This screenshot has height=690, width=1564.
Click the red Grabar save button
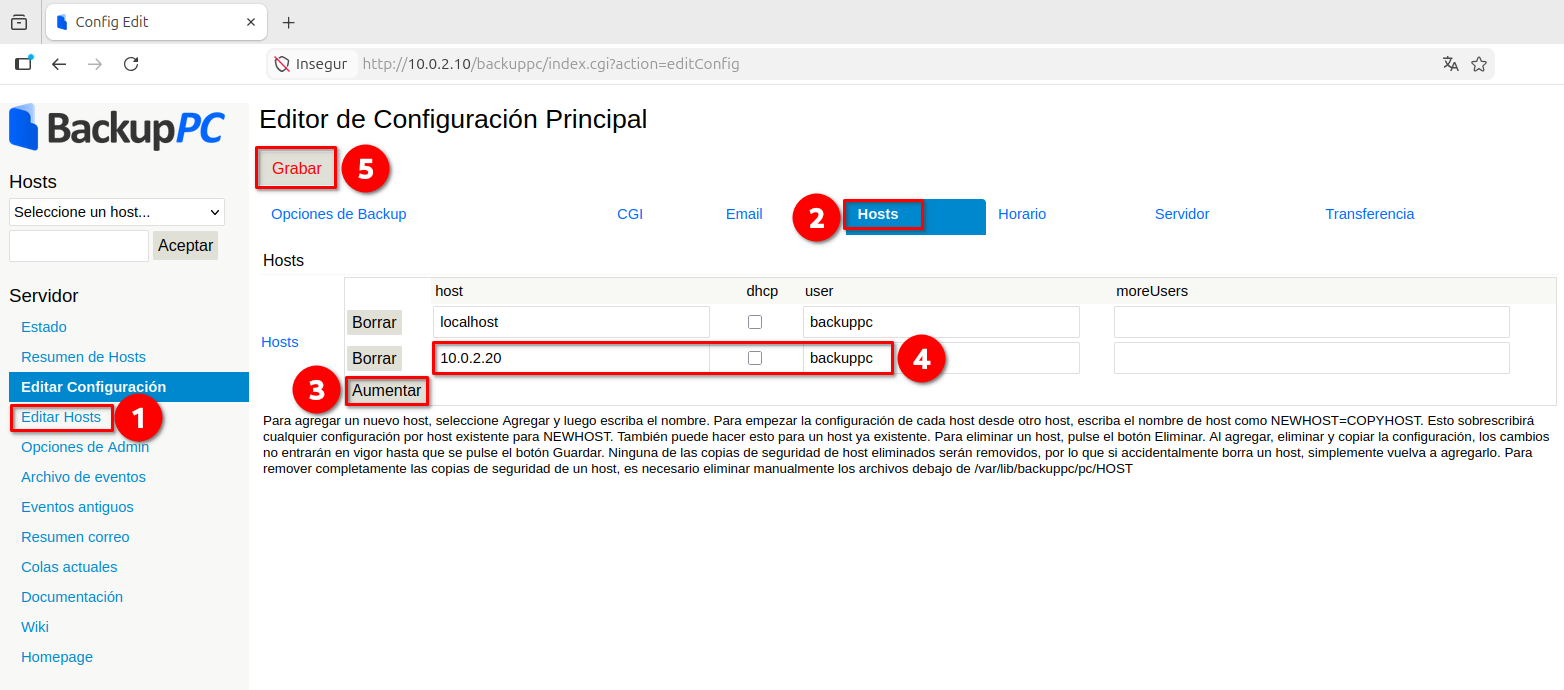297,169
